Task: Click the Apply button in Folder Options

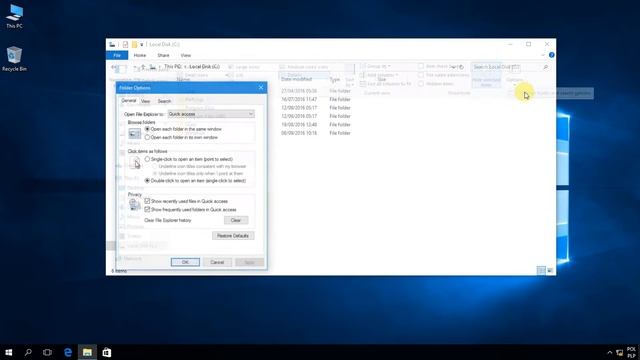Action: [x=249, y=262]
